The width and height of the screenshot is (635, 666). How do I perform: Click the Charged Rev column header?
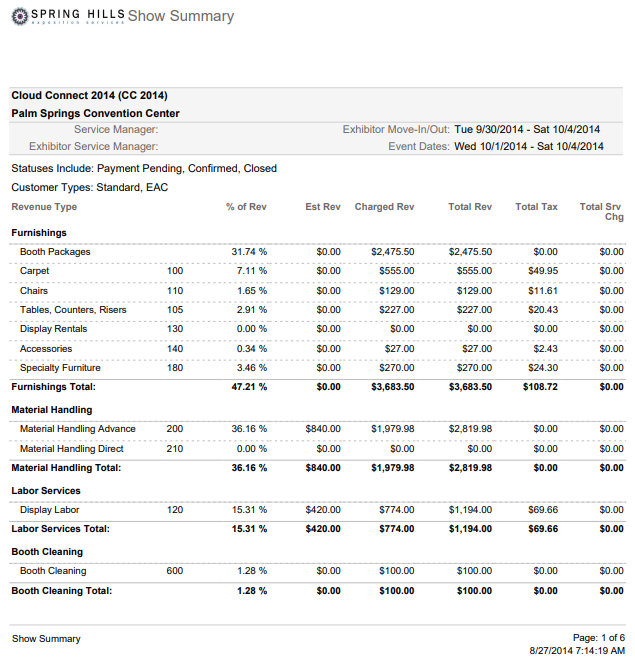point(384,207)
